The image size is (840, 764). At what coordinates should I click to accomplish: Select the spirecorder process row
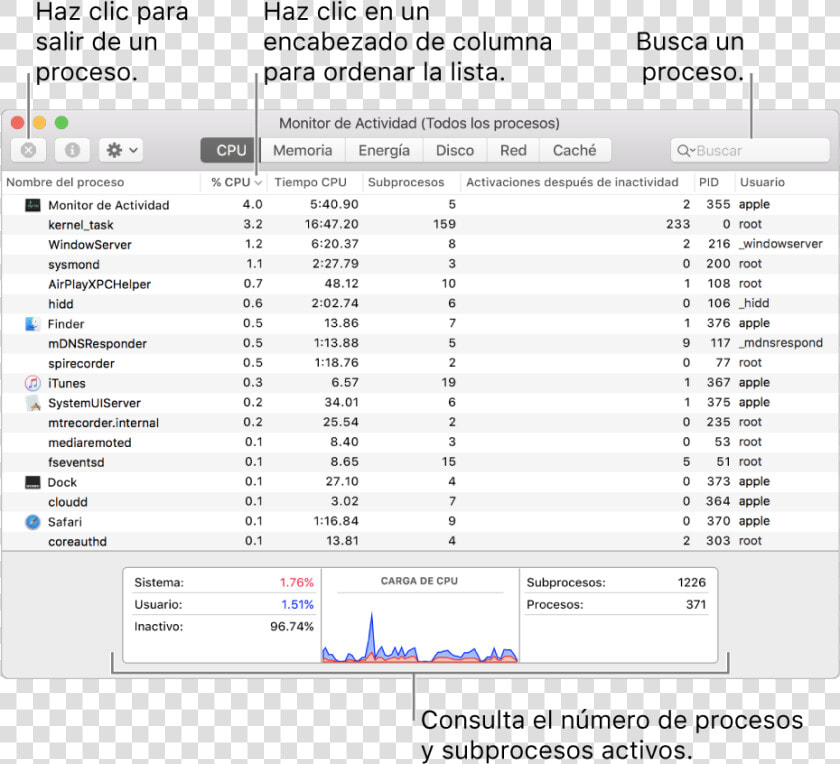coord(420,363)
